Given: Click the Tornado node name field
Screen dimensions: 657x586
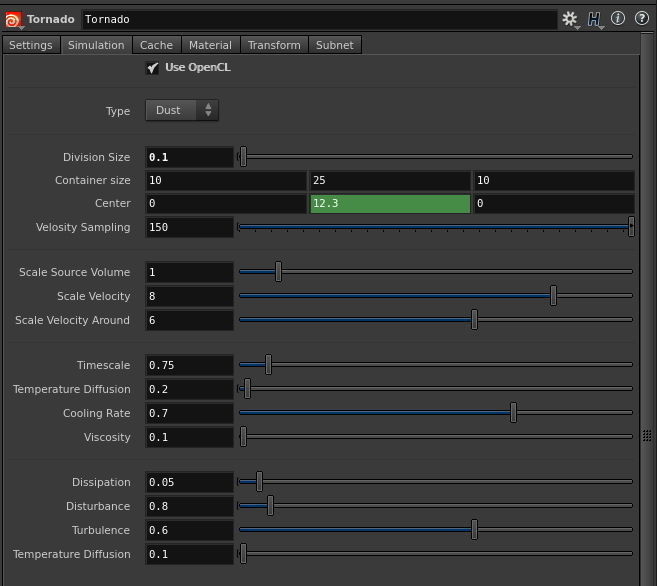Looking at the screenshot, I should (x=318, y=19).
